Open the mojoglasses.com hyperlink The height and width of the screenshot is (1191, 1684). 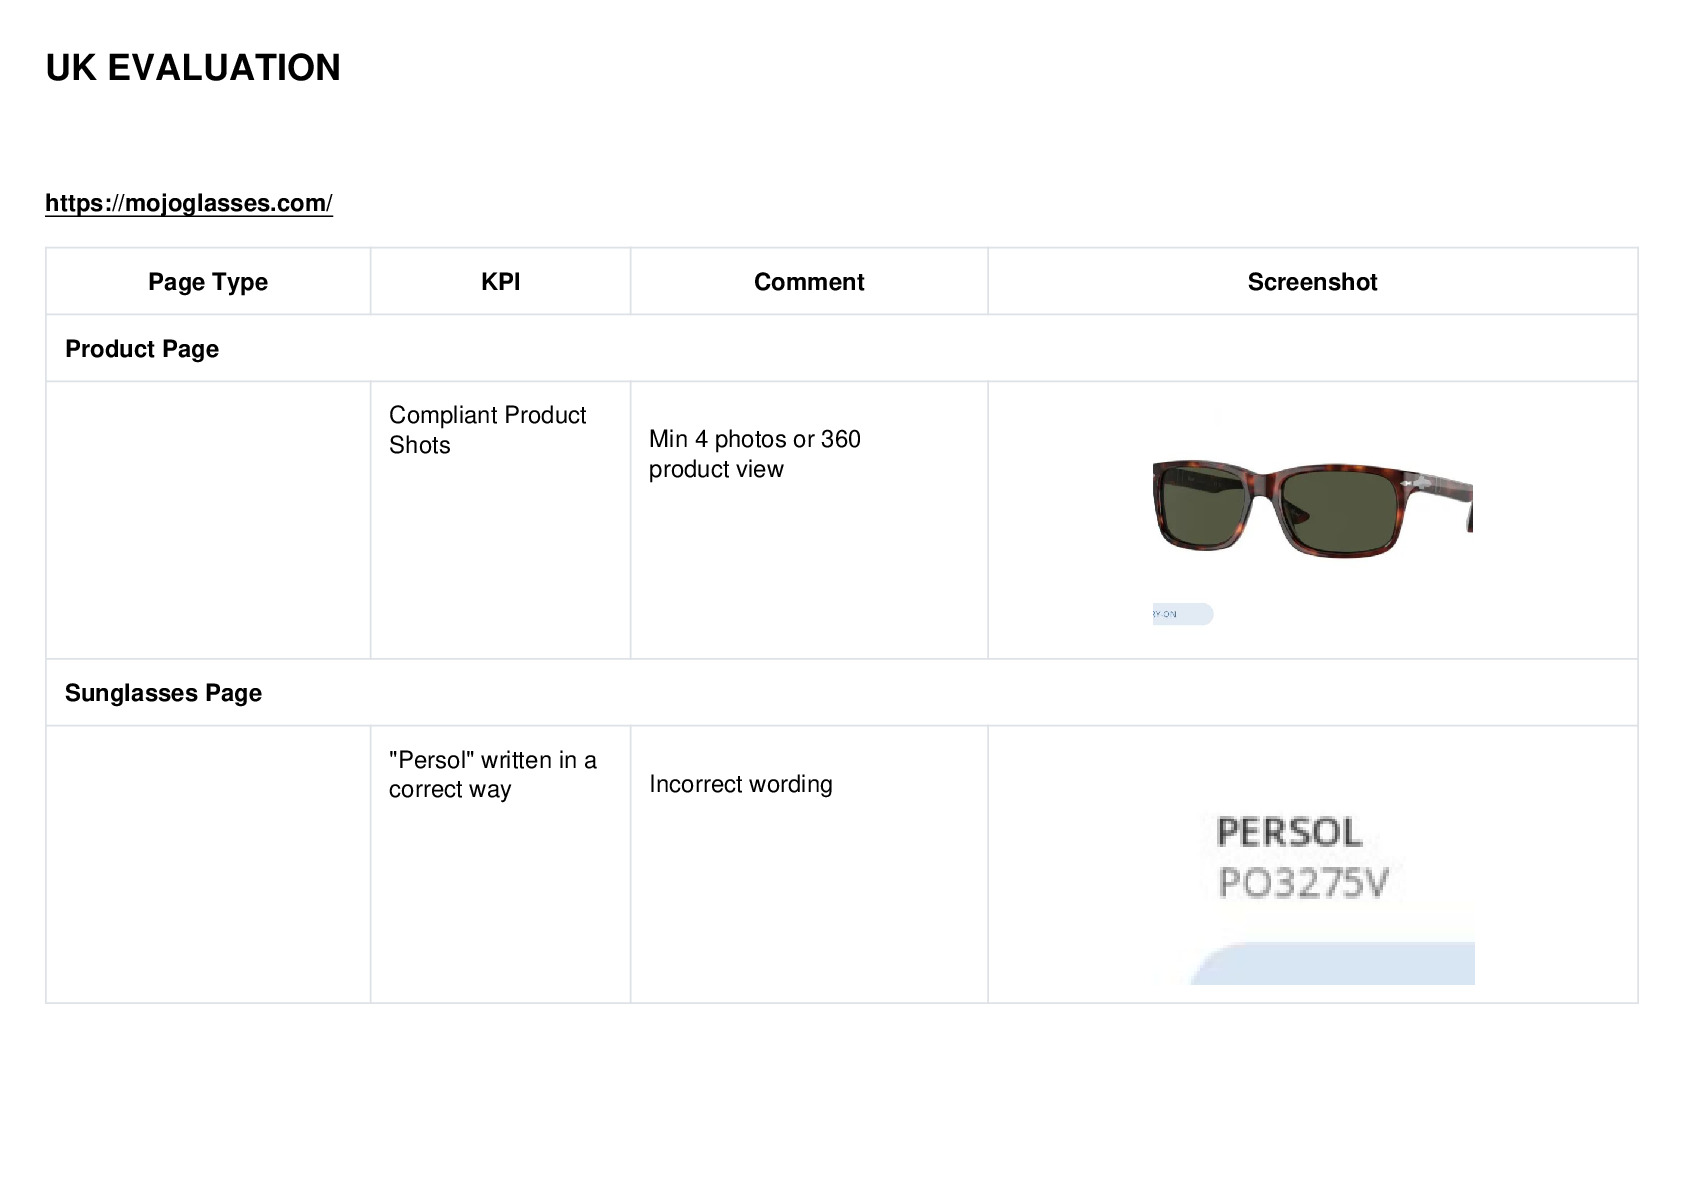tap(188, 203)
